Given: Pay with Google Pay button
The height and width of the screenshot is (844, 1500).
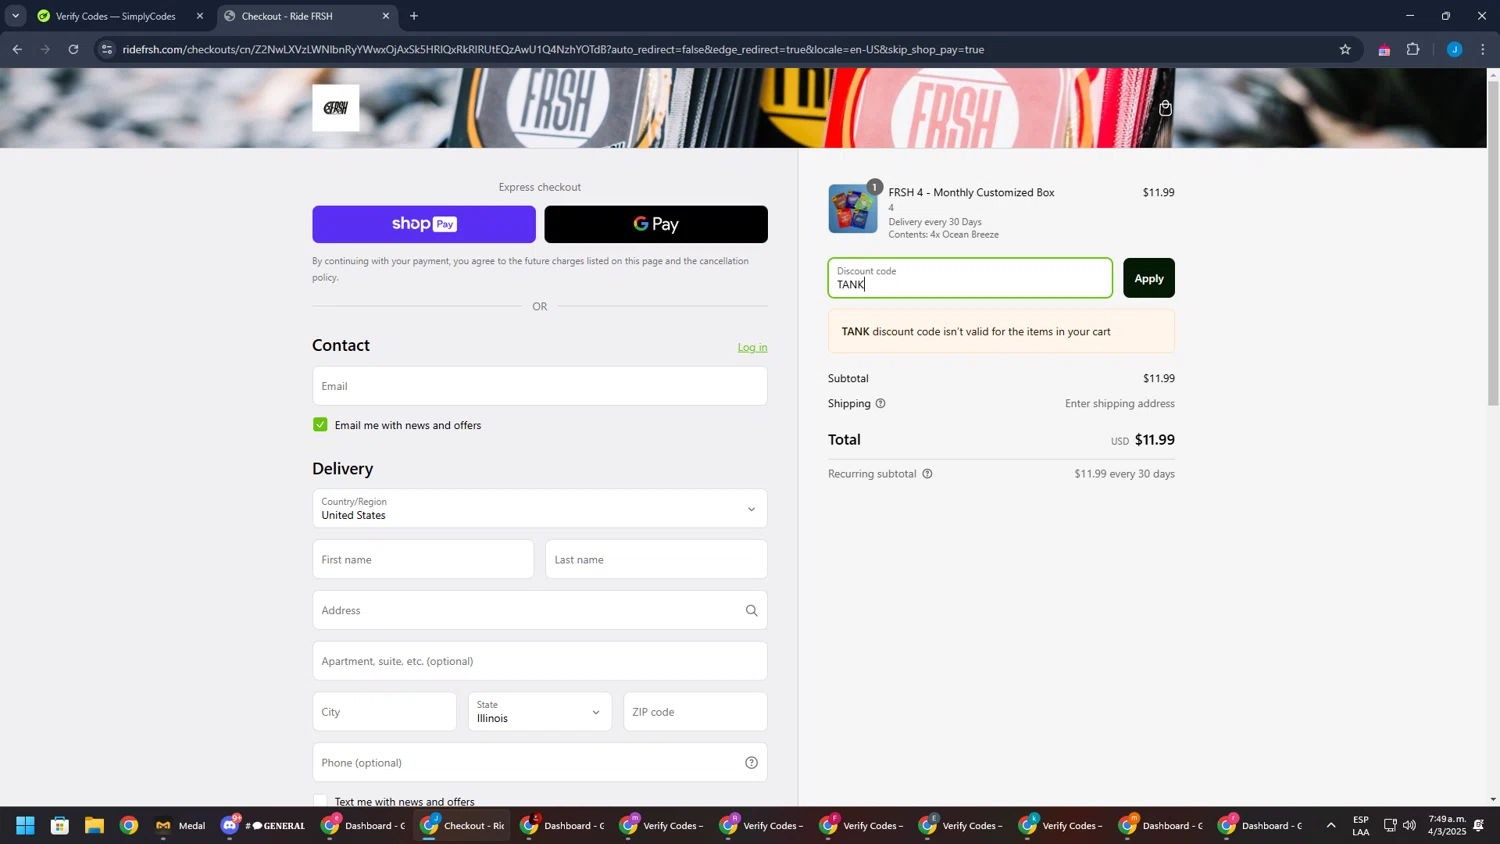Looking at the screenshot, I should (x=656, y=225).
